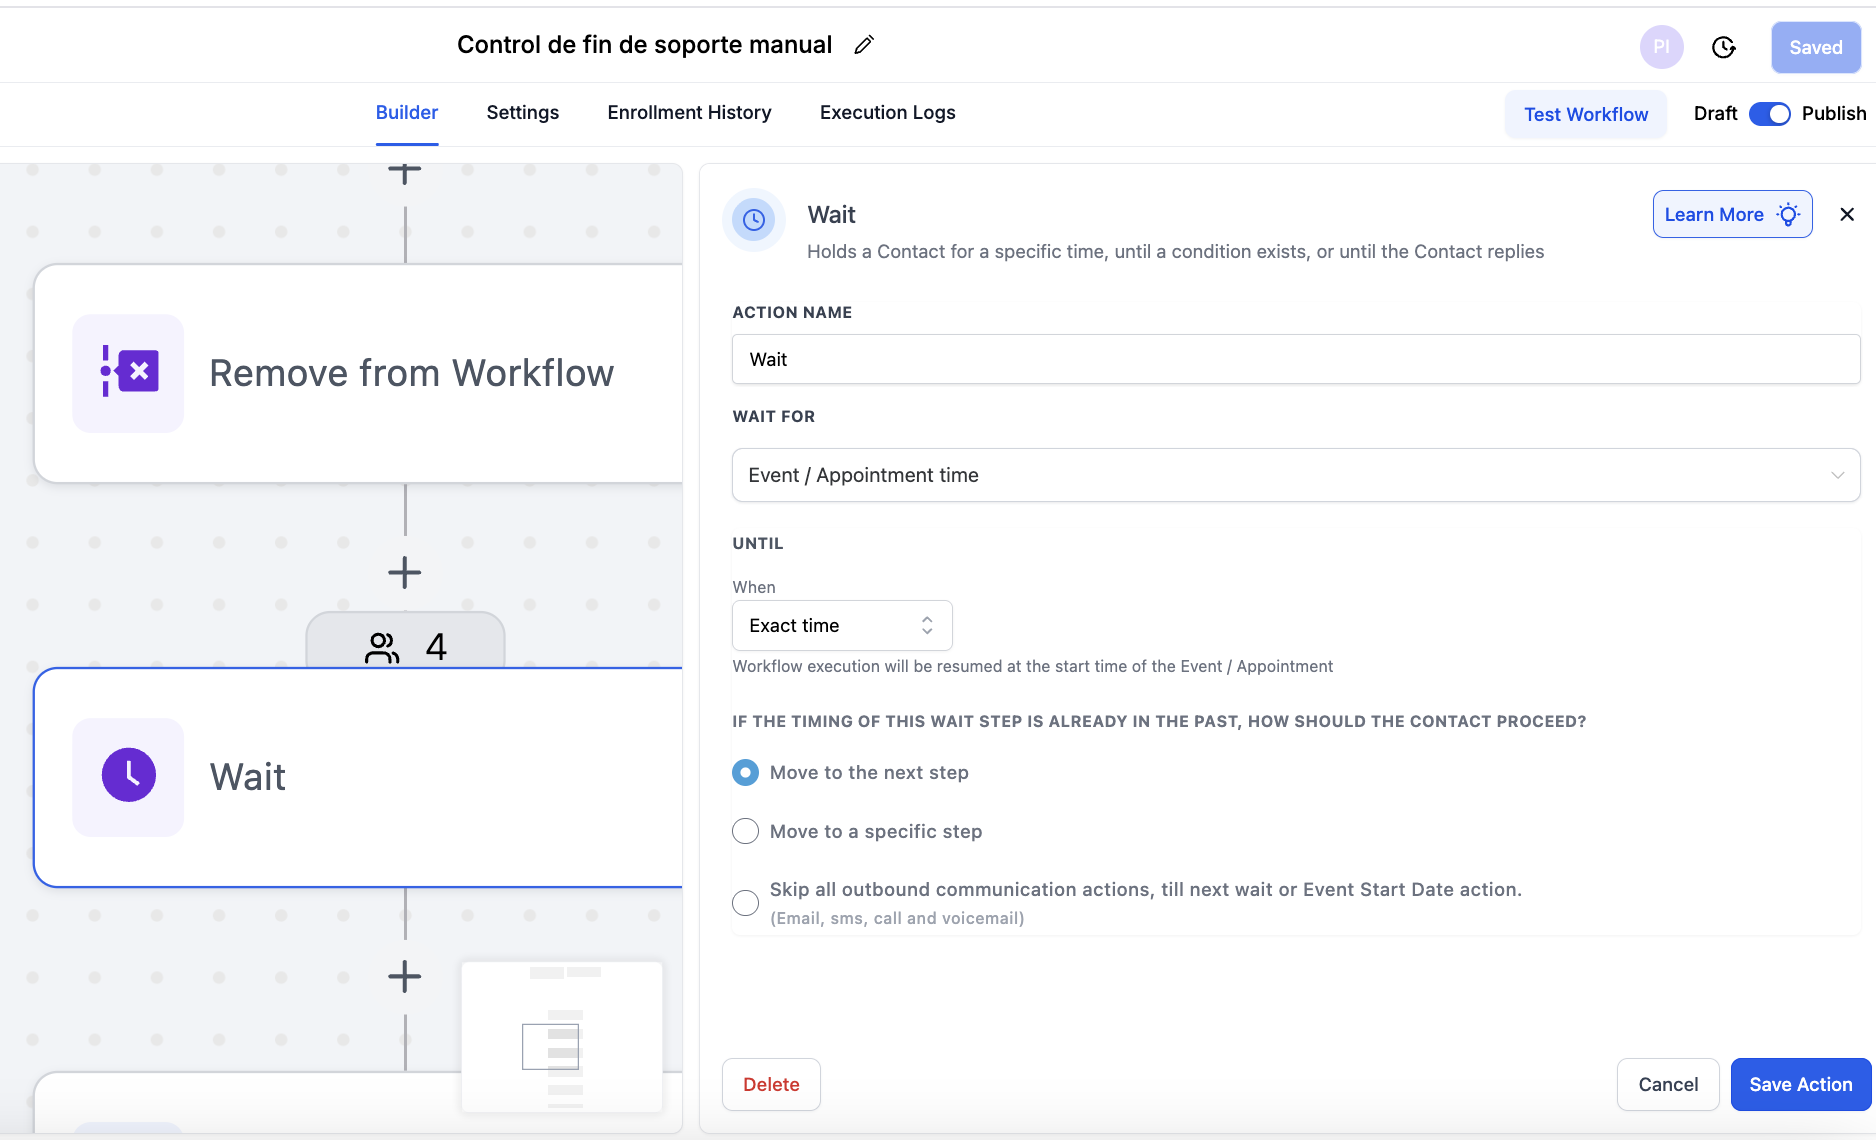Open version history clock icon
1876x1140 pixels.
[x=1723, y=48]
